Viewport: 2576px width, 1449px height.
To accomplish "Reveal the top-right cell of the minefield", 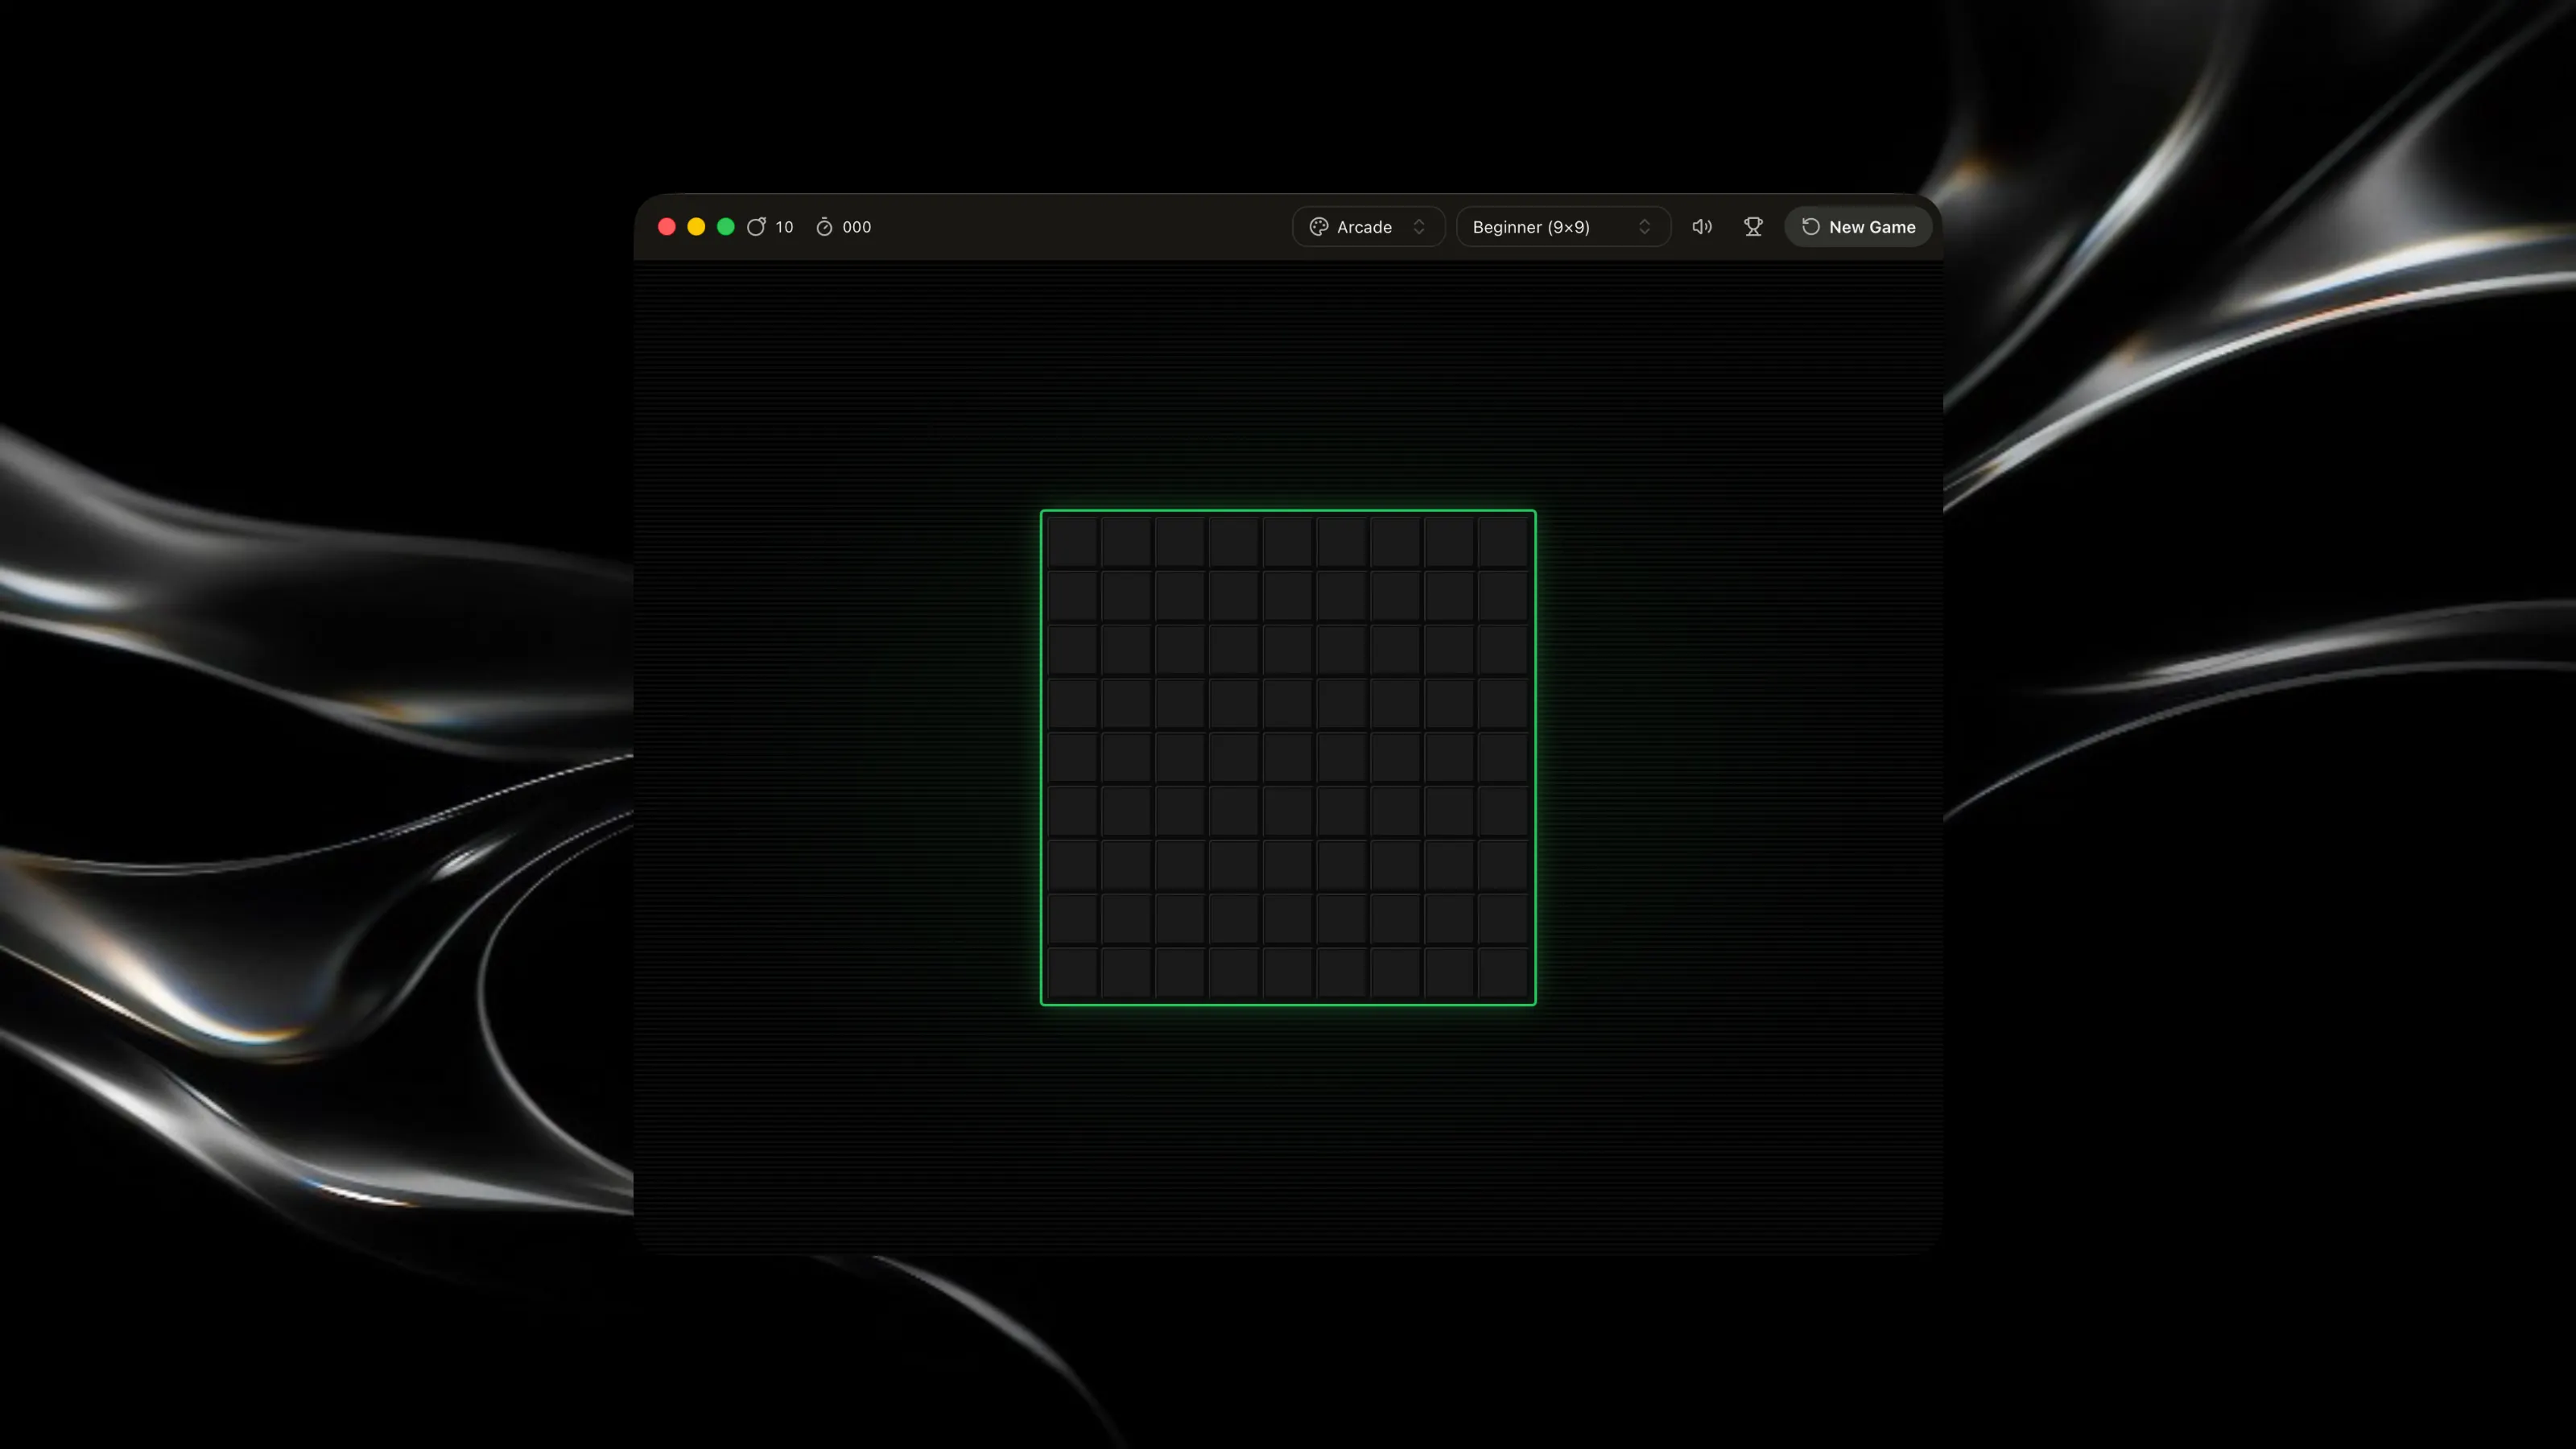I will [1503, 542].
